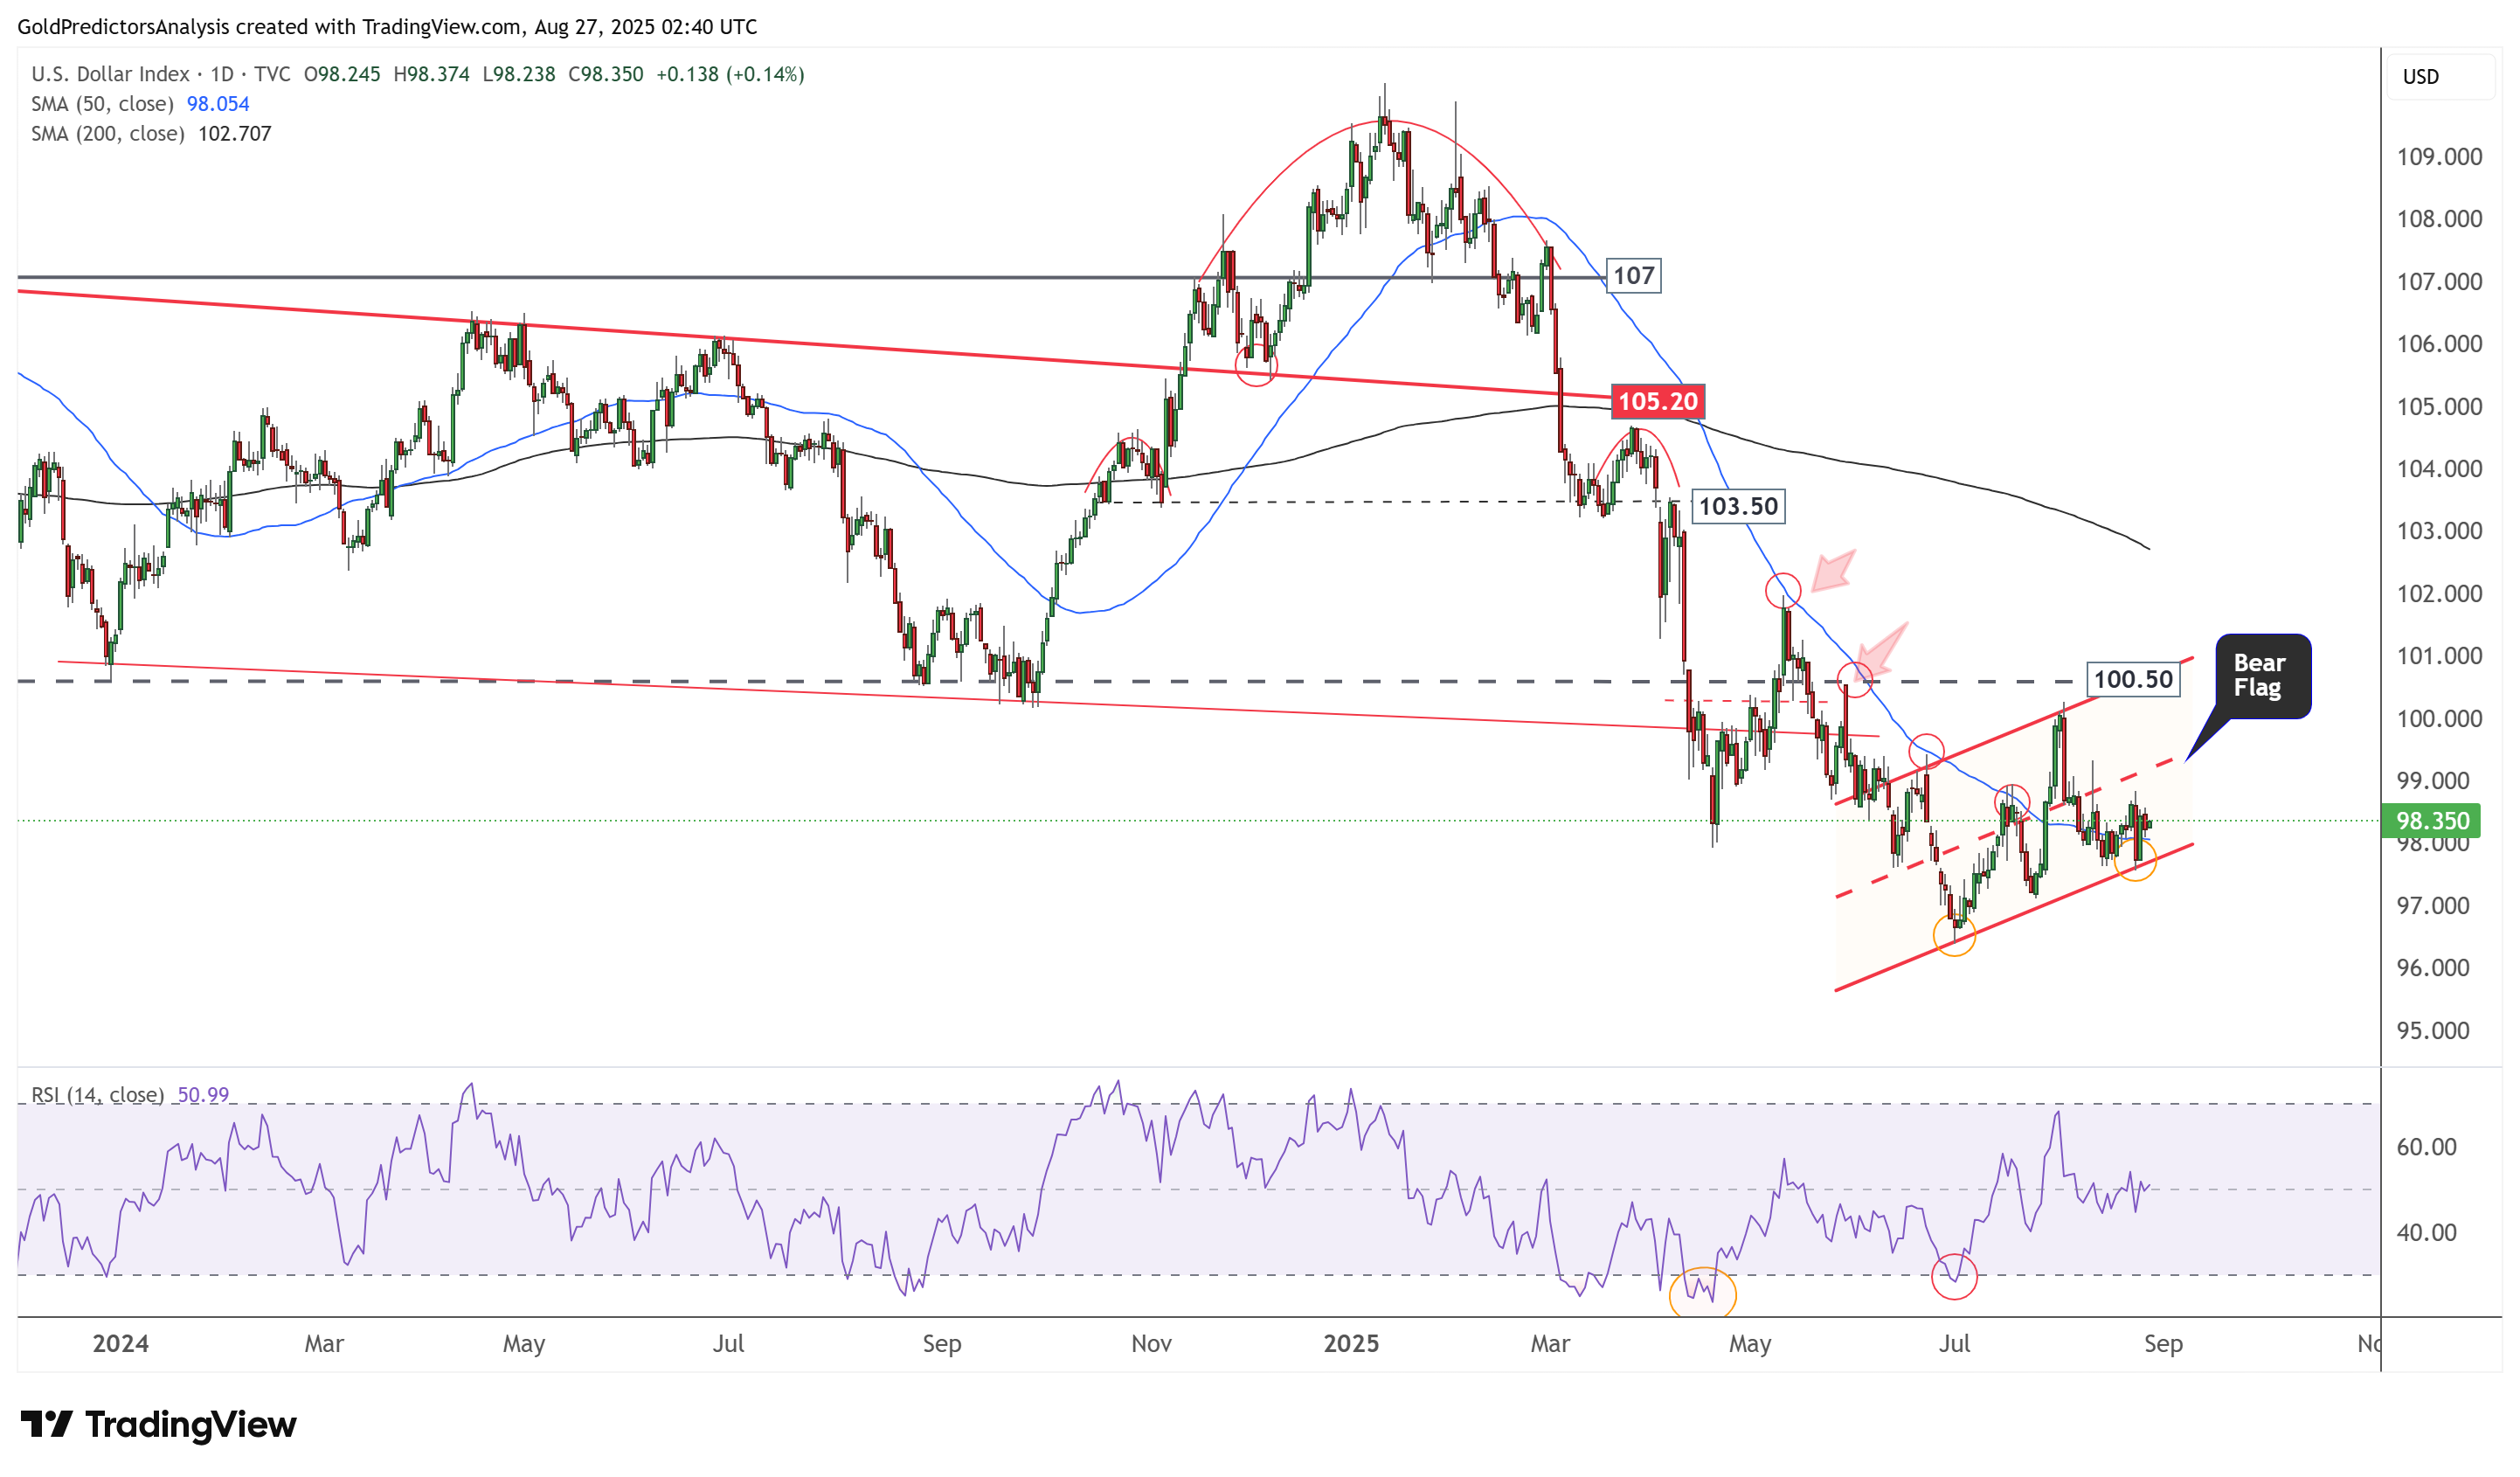Viewport: 2520px width, 1477px height.
Task: Click the 100.50 level label
Action: pyautogui.click(x=2132, y=680)
